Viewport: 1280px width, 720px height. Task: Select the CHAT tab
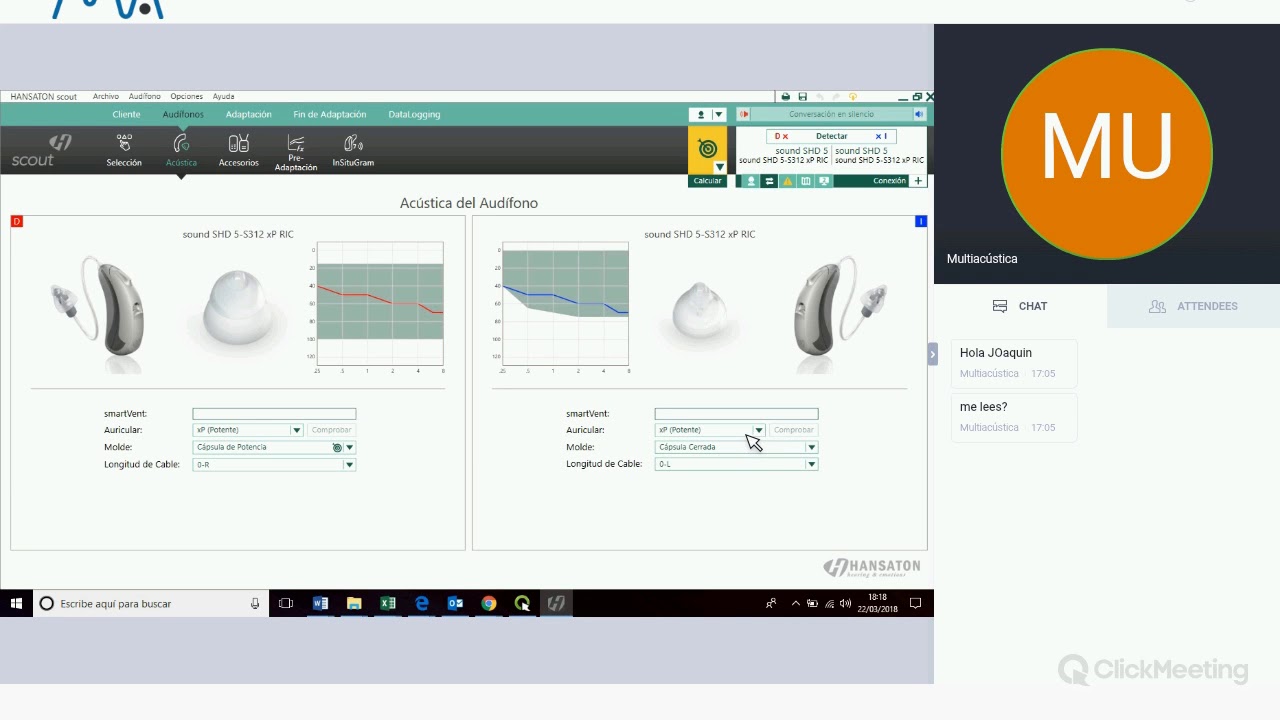pyautogui.click(x=1020, y=306)
